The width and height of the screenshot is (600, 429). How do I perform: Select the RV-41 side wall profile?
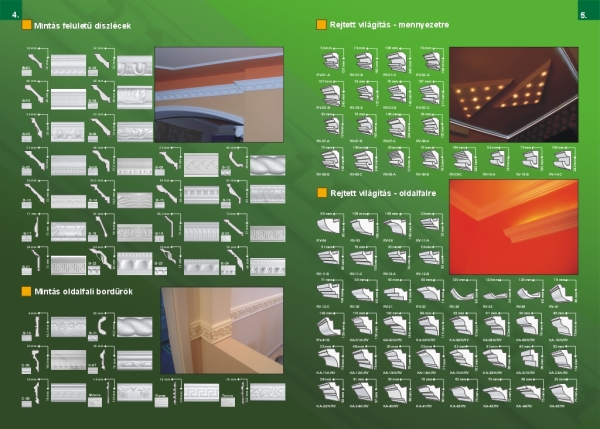pyautogui.click(x=562, y=293)
